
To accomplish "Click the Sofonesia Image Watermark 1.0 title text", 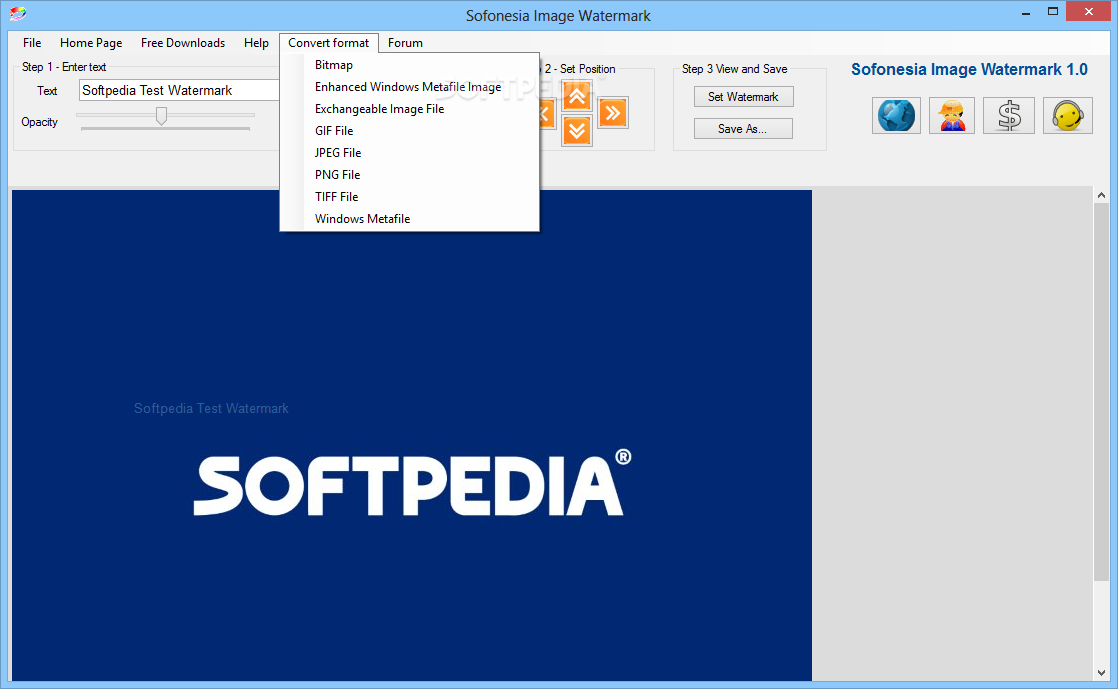I will tap(969, 70).
